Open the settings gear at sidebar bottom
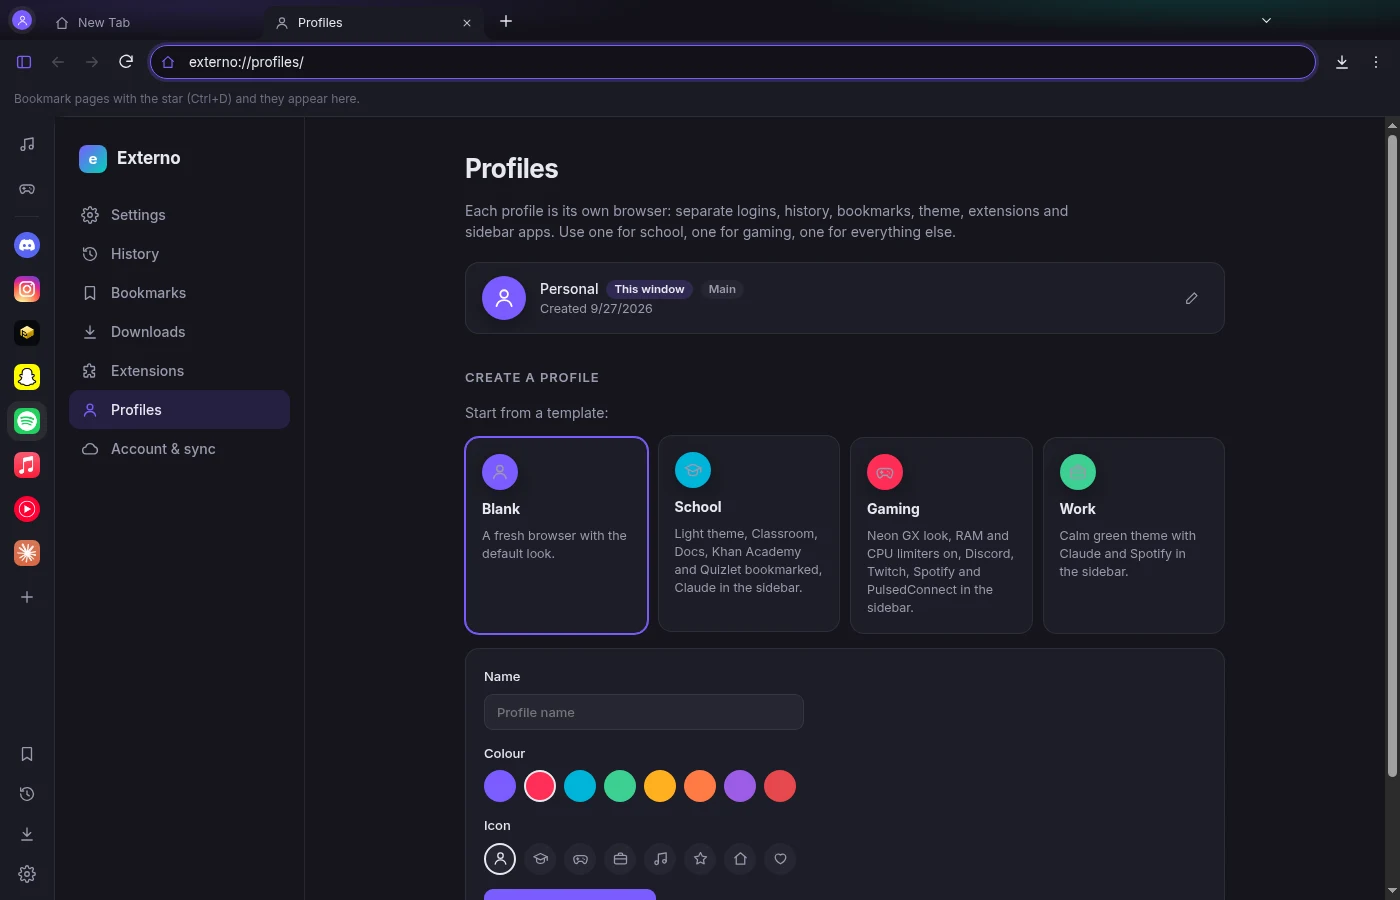The height and width of the screenshot is (900, 1400). point(27,874)
